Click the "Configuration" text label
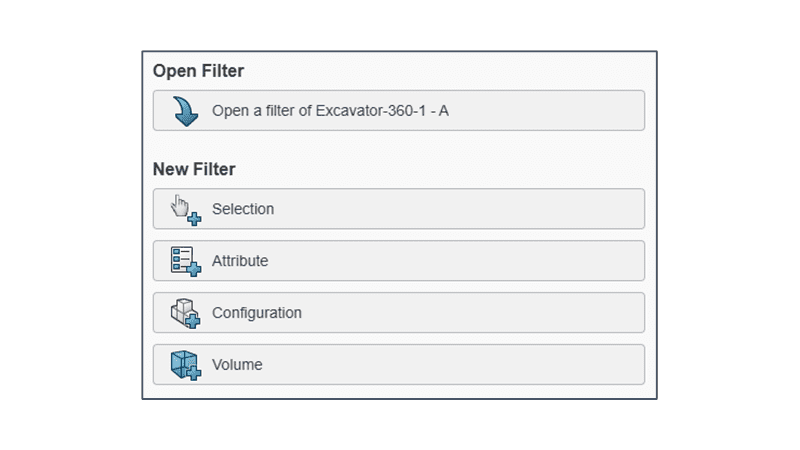Viewport: 800px width, 450px height. tap(257, 313)
